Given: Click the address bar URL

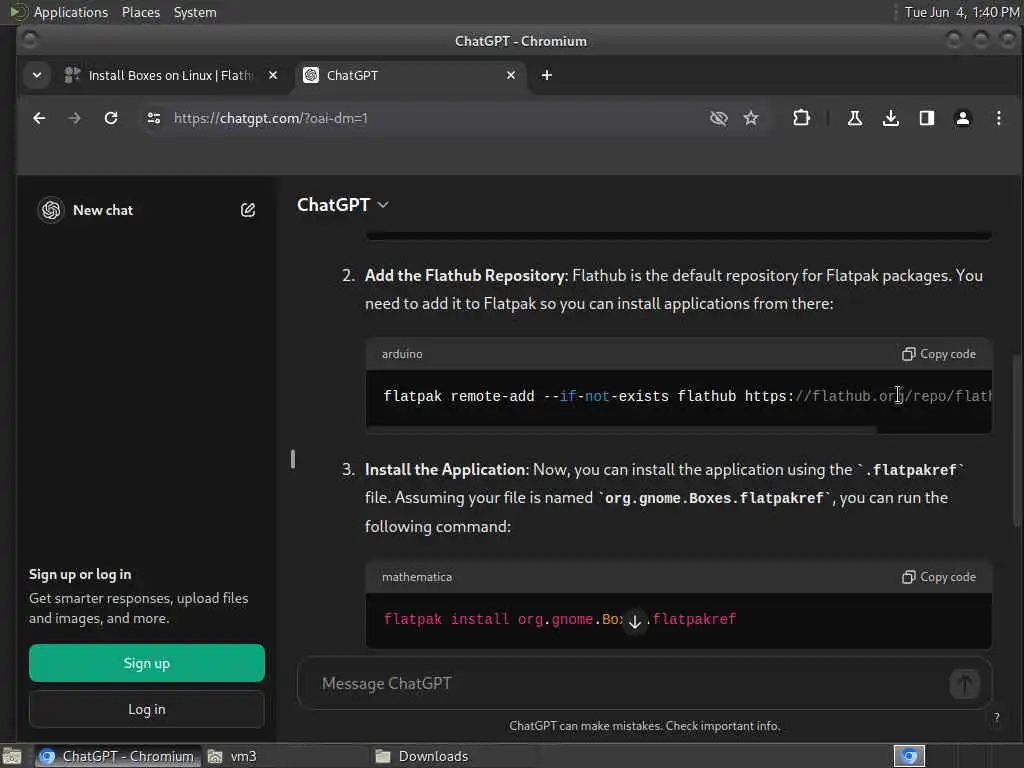Looking at the screenshot, I should 270,118.
